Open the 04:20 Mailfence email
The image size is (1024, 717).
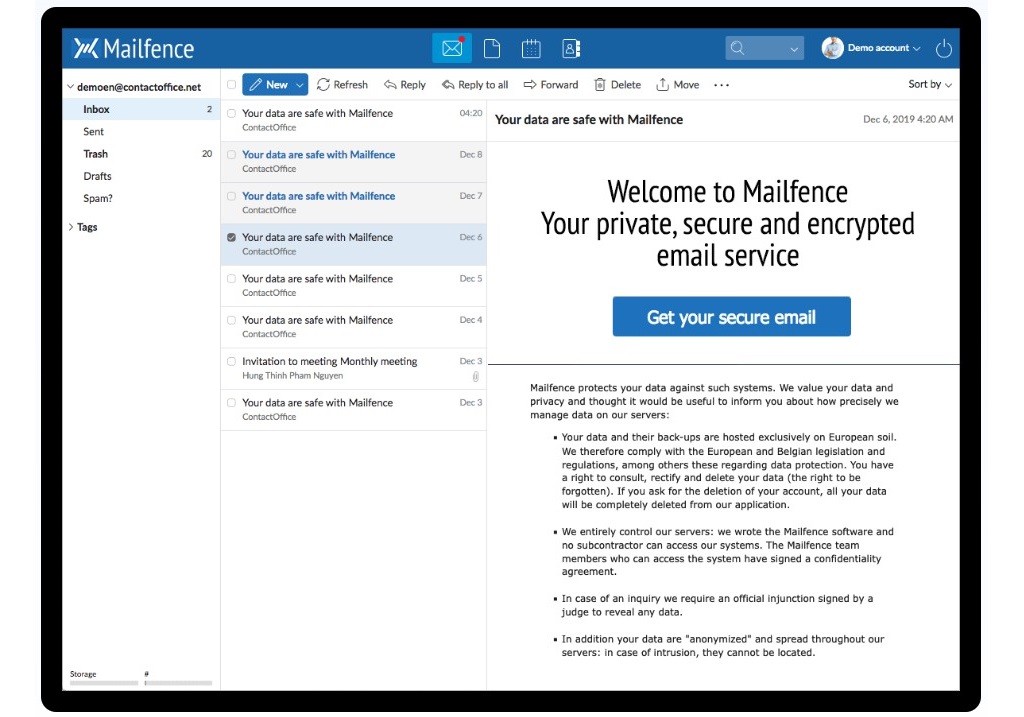(x=353, y=120)
